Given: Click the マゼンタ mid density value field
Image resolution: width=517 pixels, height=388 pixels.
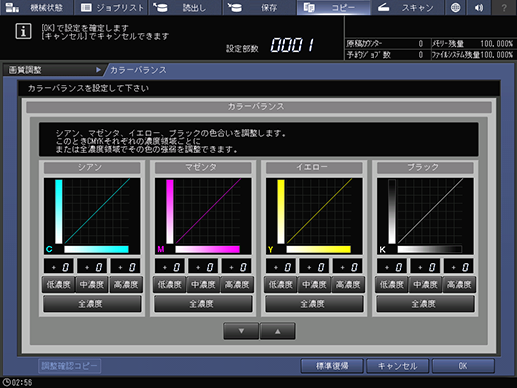Looking at the screenshot, I should [203, 267].
